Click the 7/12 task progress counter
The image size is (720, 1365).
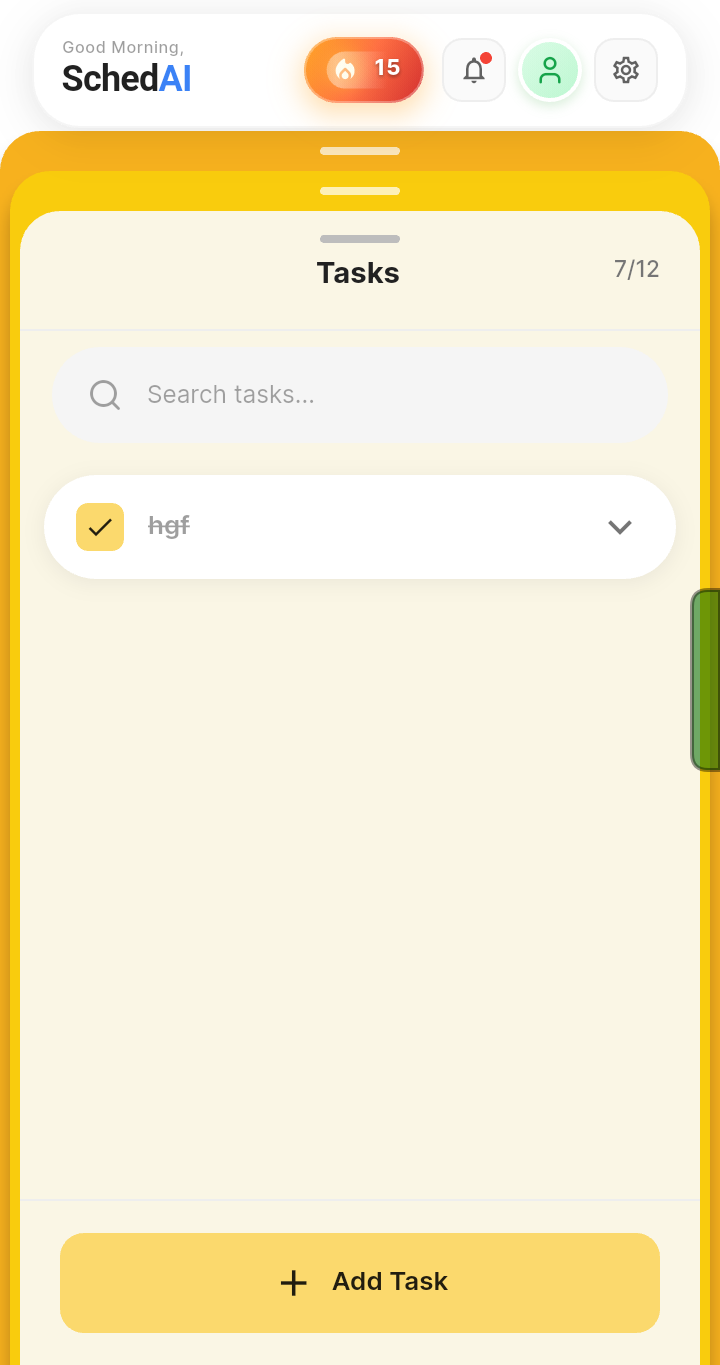click(x=637, y=269)
